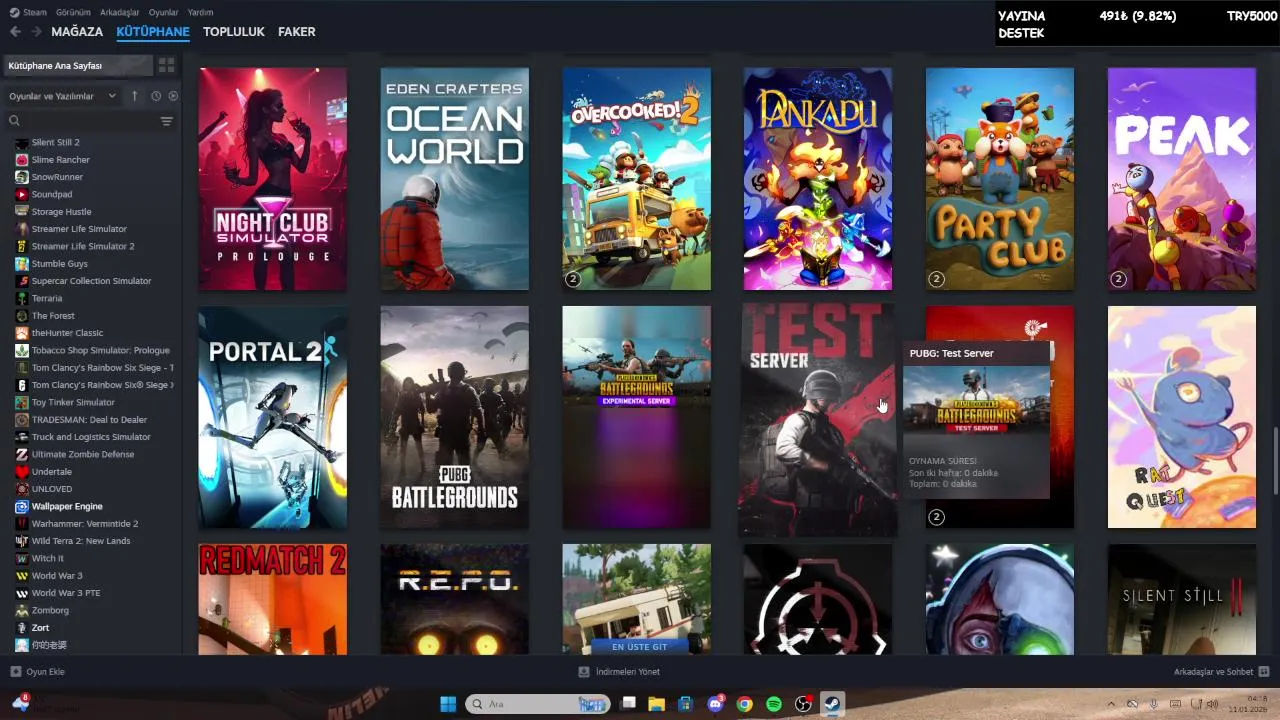This screenshot has width=1280, height=720.
Task: Open the Pankapu game cover
Action: (818, 179)
